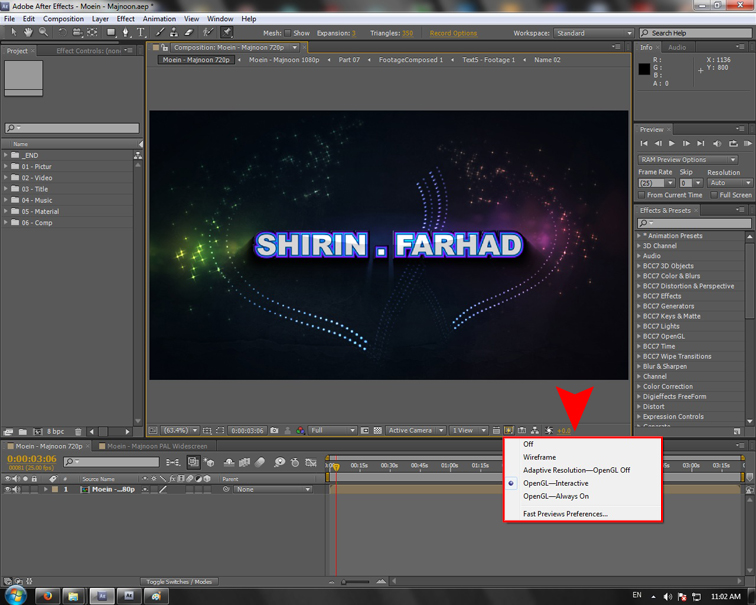Image resolution: width=756 pixels, height=605 pixels.
Task: Toggle the composition viewer lock icon
Action: click(165, 47)
